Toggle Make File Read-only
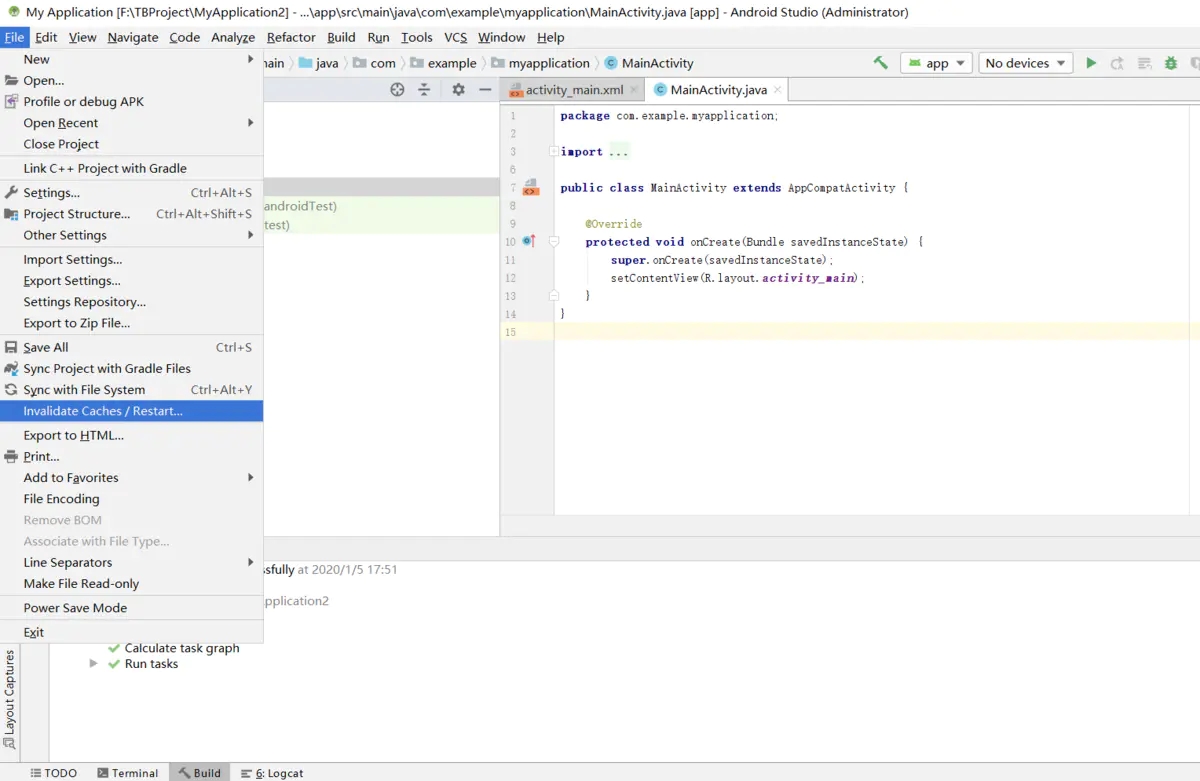The height and width of the screenshot is (781, 1200). [x=131, y=584]
